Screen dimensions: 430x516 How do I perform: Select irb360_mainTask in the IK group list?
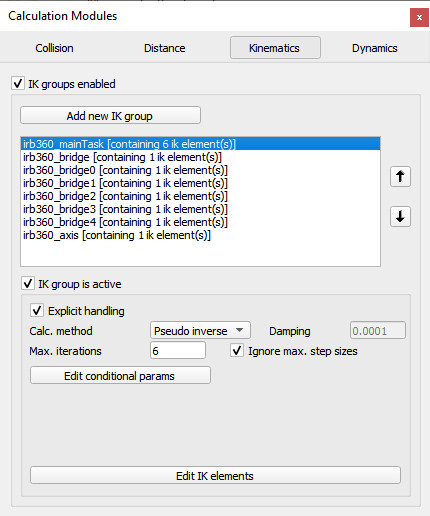click(200, 144)
